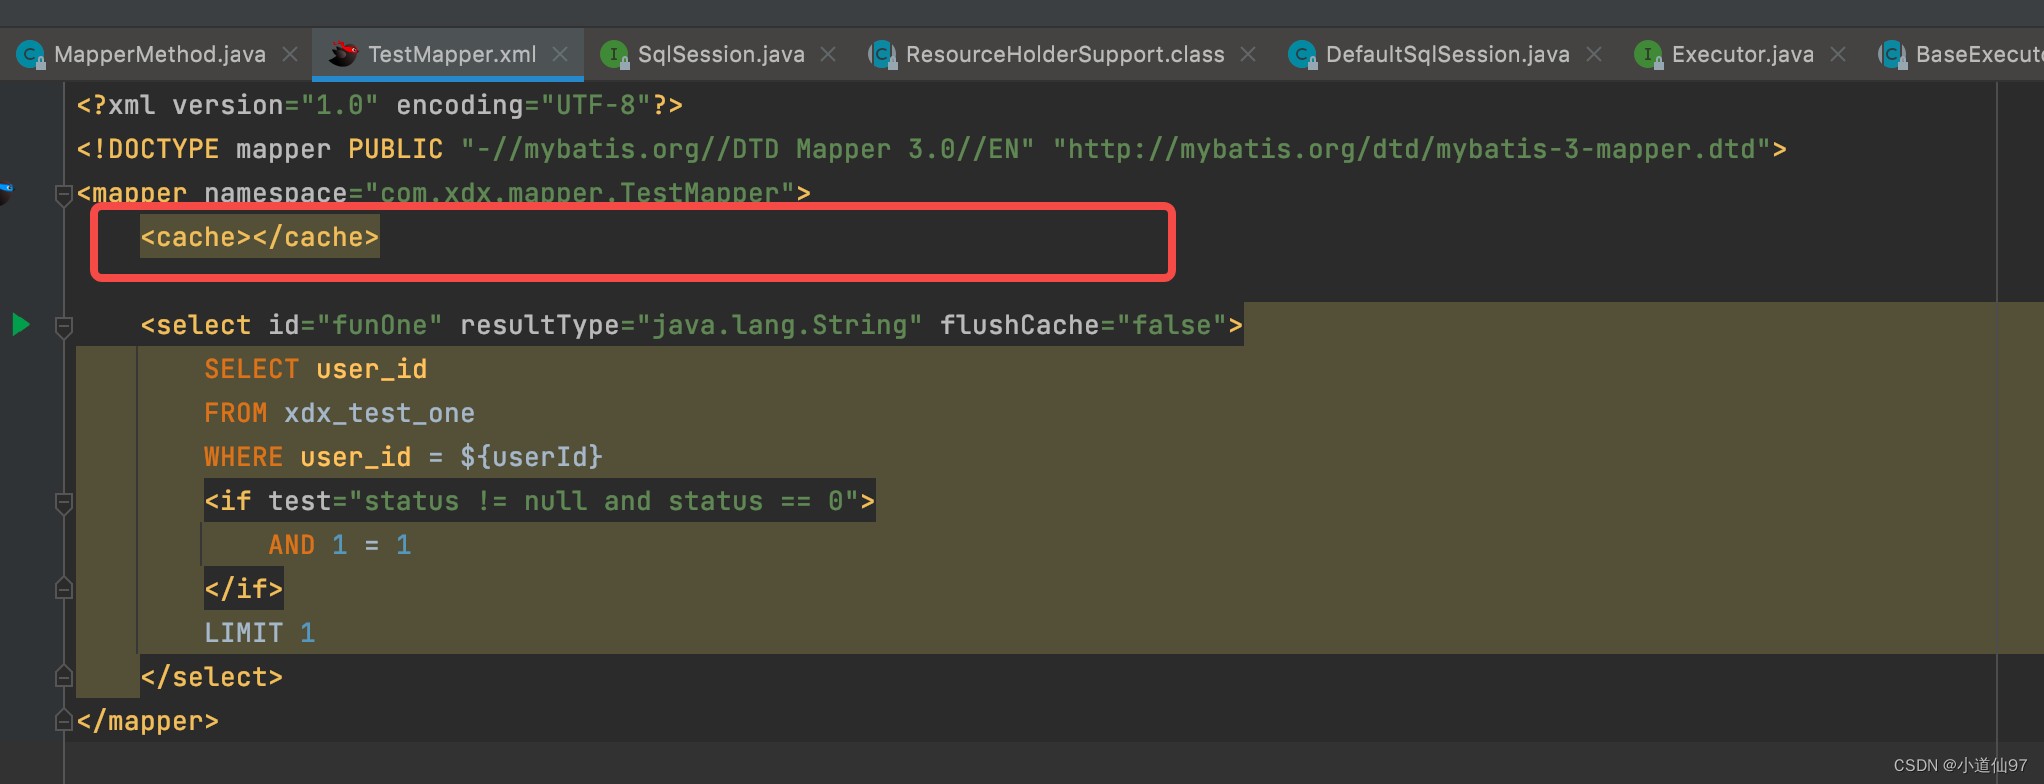
Task: Click the BaseExecutor class file icon
Action: coord(1892,55)
